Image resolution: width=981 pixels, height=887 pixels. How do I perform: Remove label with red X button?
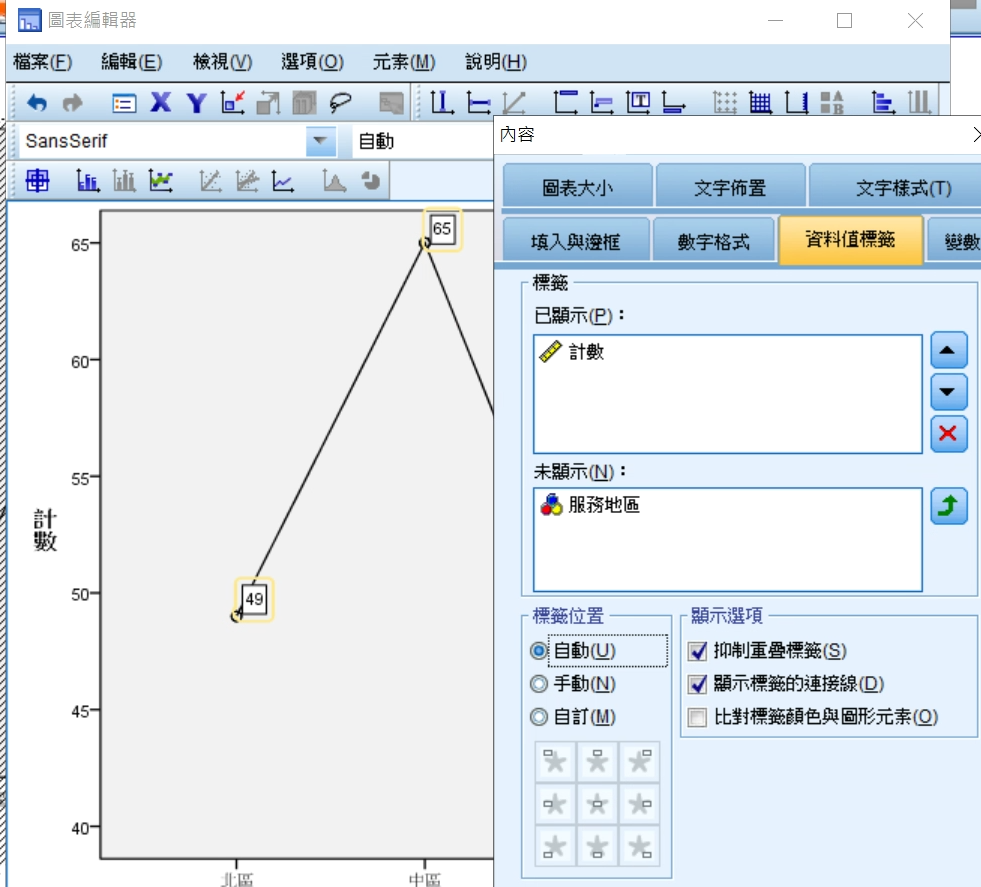[x=948, y=433]
